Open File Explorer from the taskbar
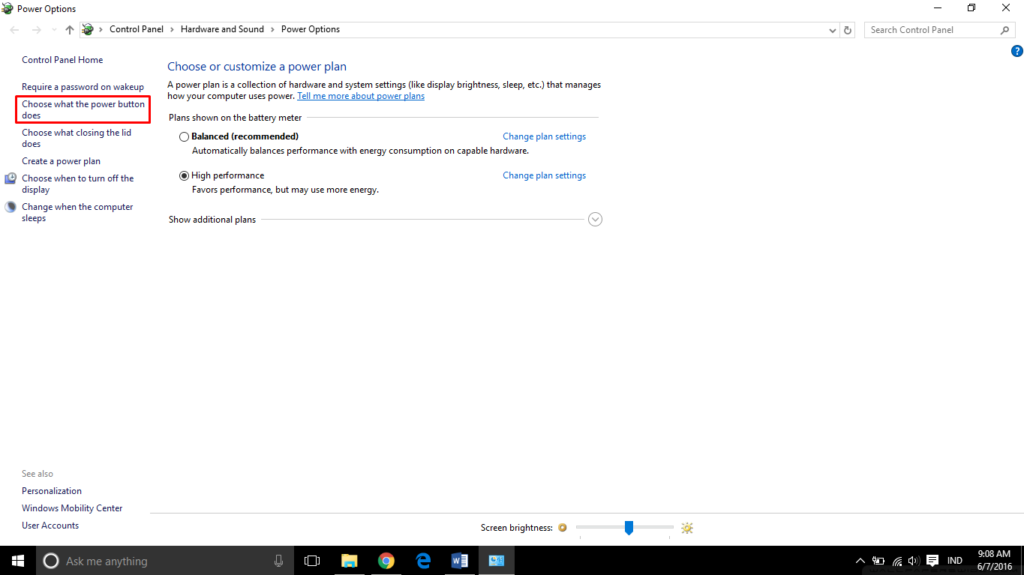1024x575 pixels. (349, 561)
